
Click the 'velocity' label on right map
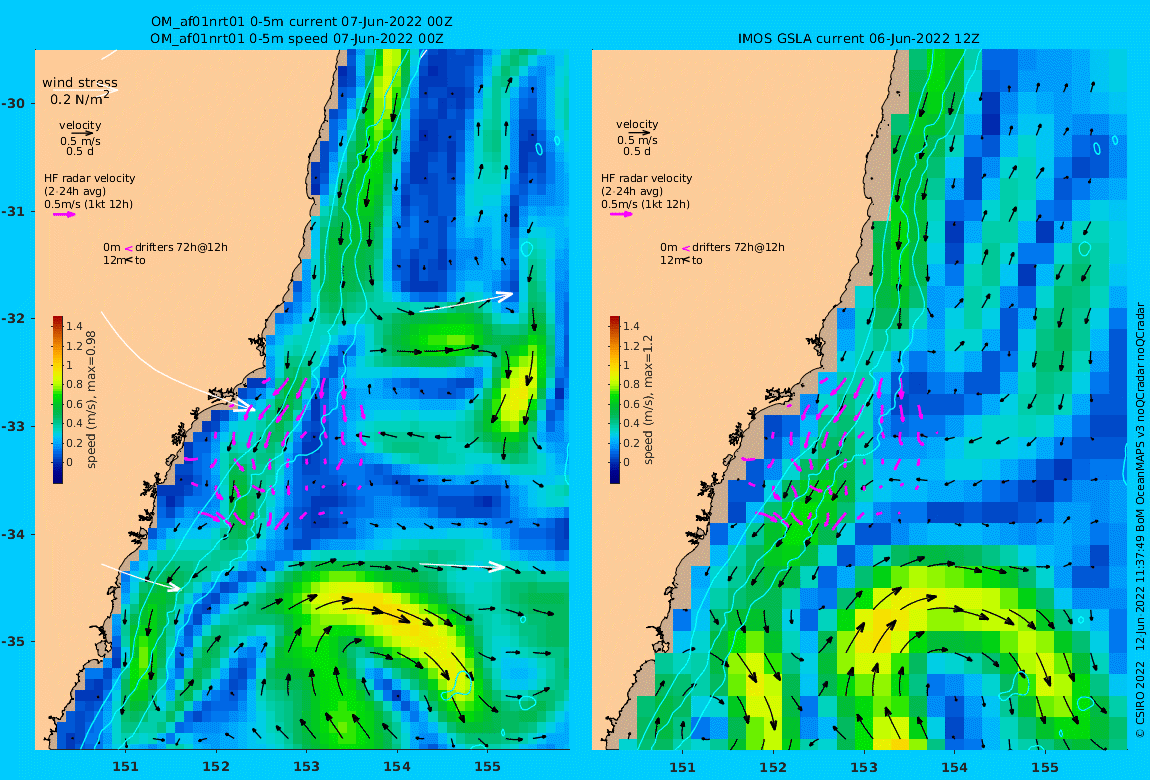coord(637,125)
